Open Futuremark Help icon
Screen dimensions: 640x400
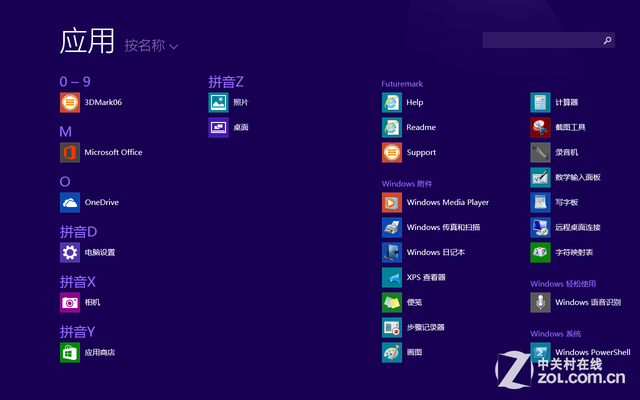(x=392, y=102)
